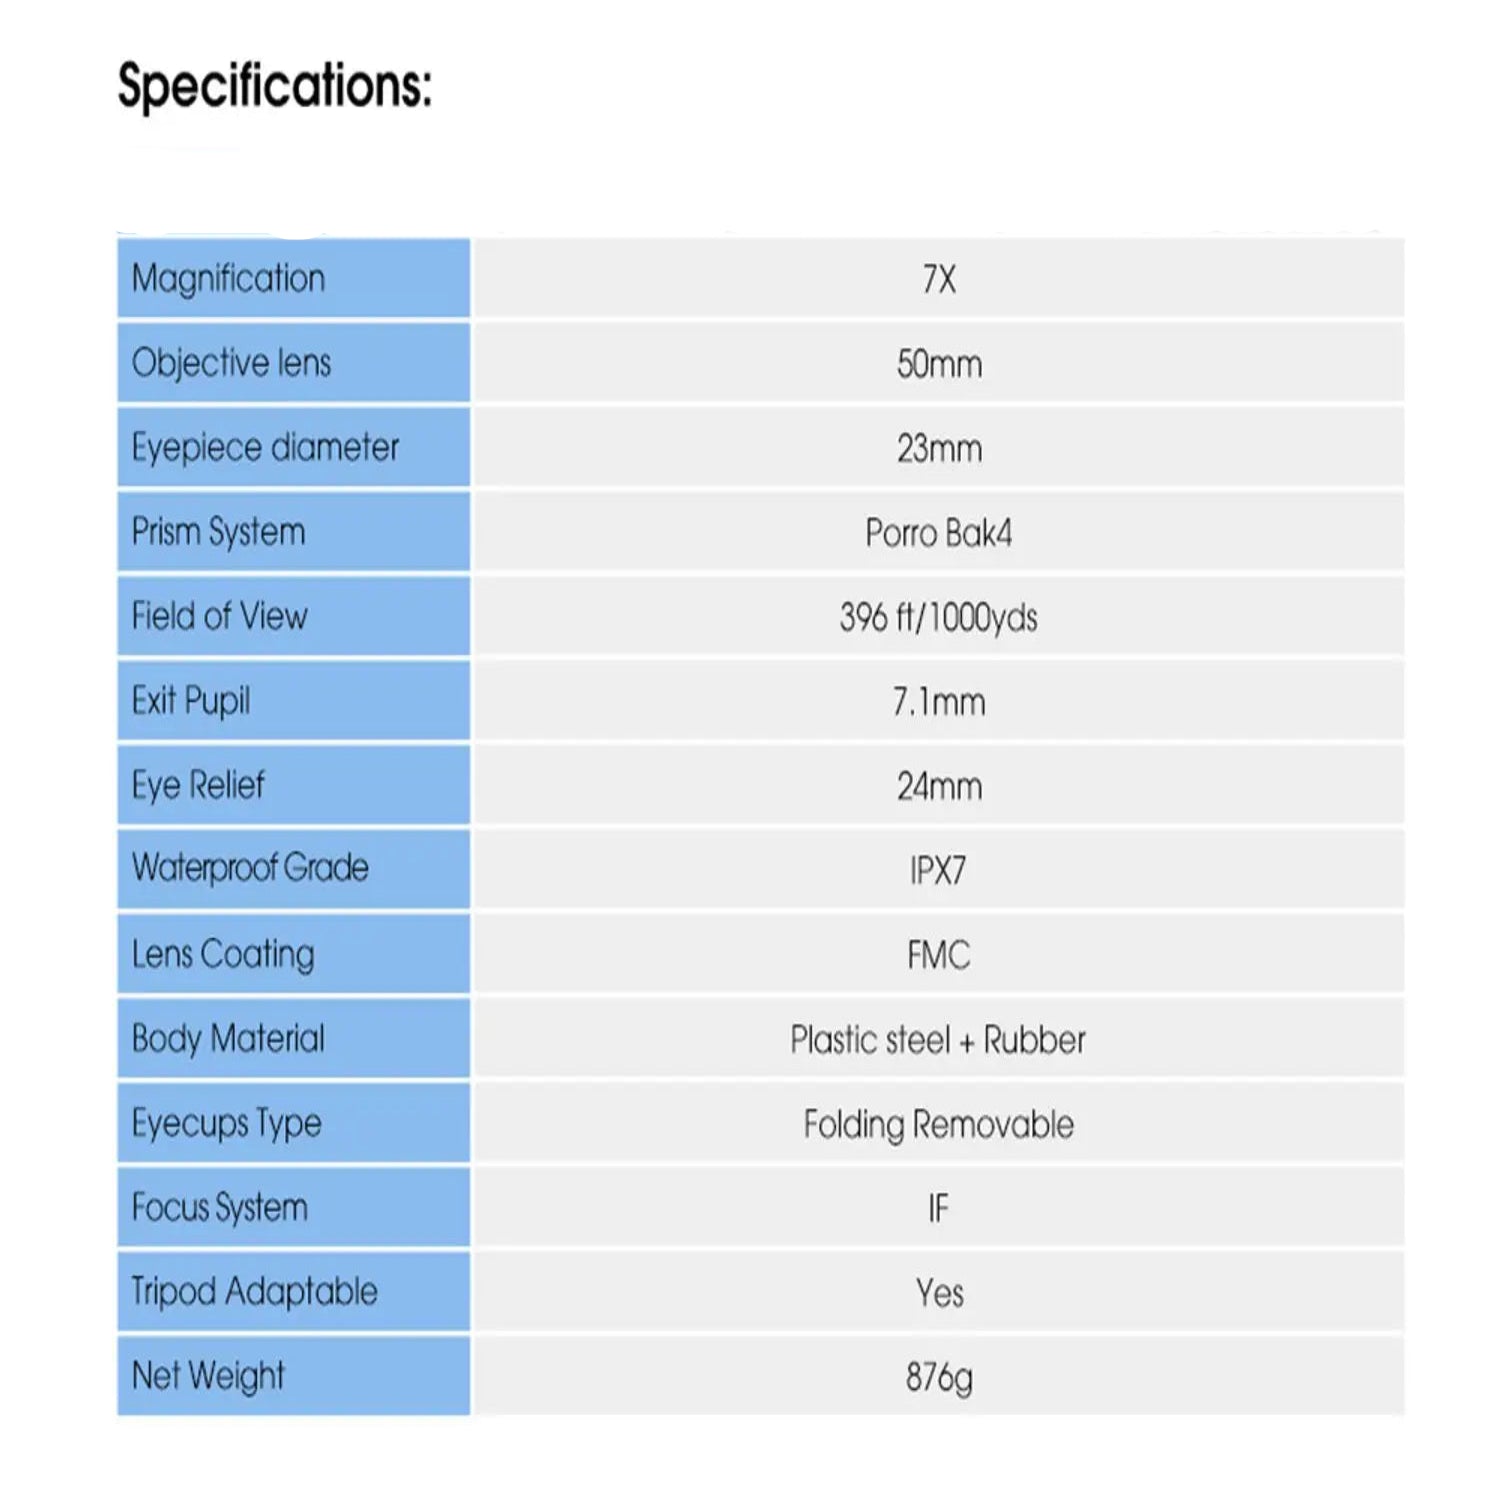This screenshot has height=1500, width=1500.
Task: Click the Porro Bak4 value
Action: (939, 533)
